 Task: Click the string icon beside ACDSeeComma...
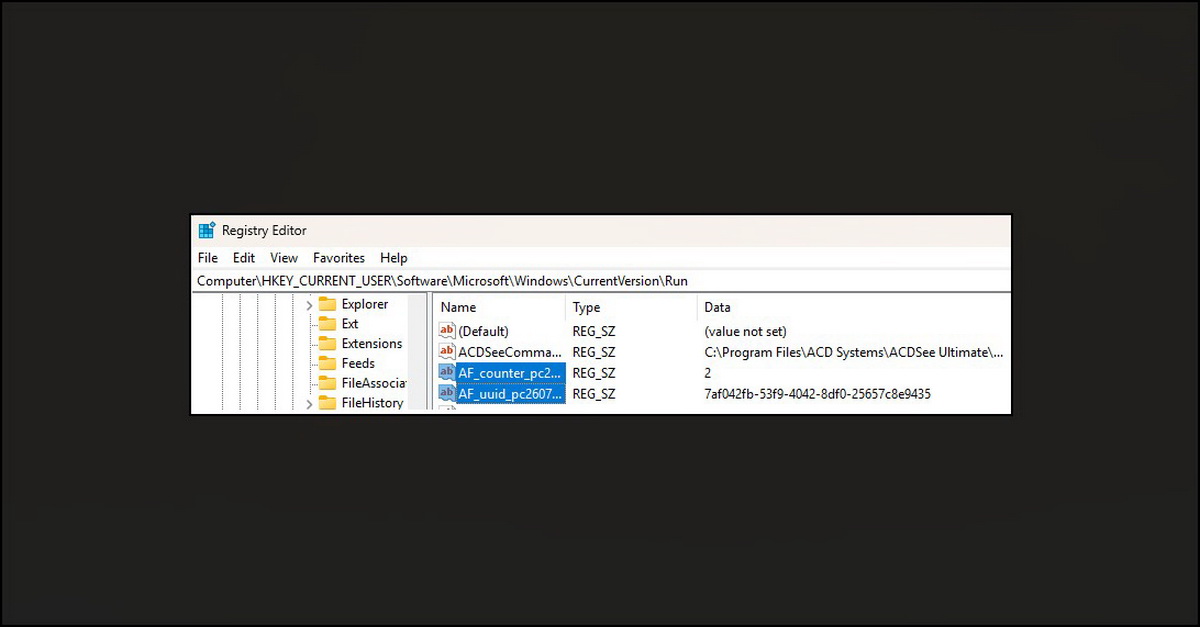447,352
